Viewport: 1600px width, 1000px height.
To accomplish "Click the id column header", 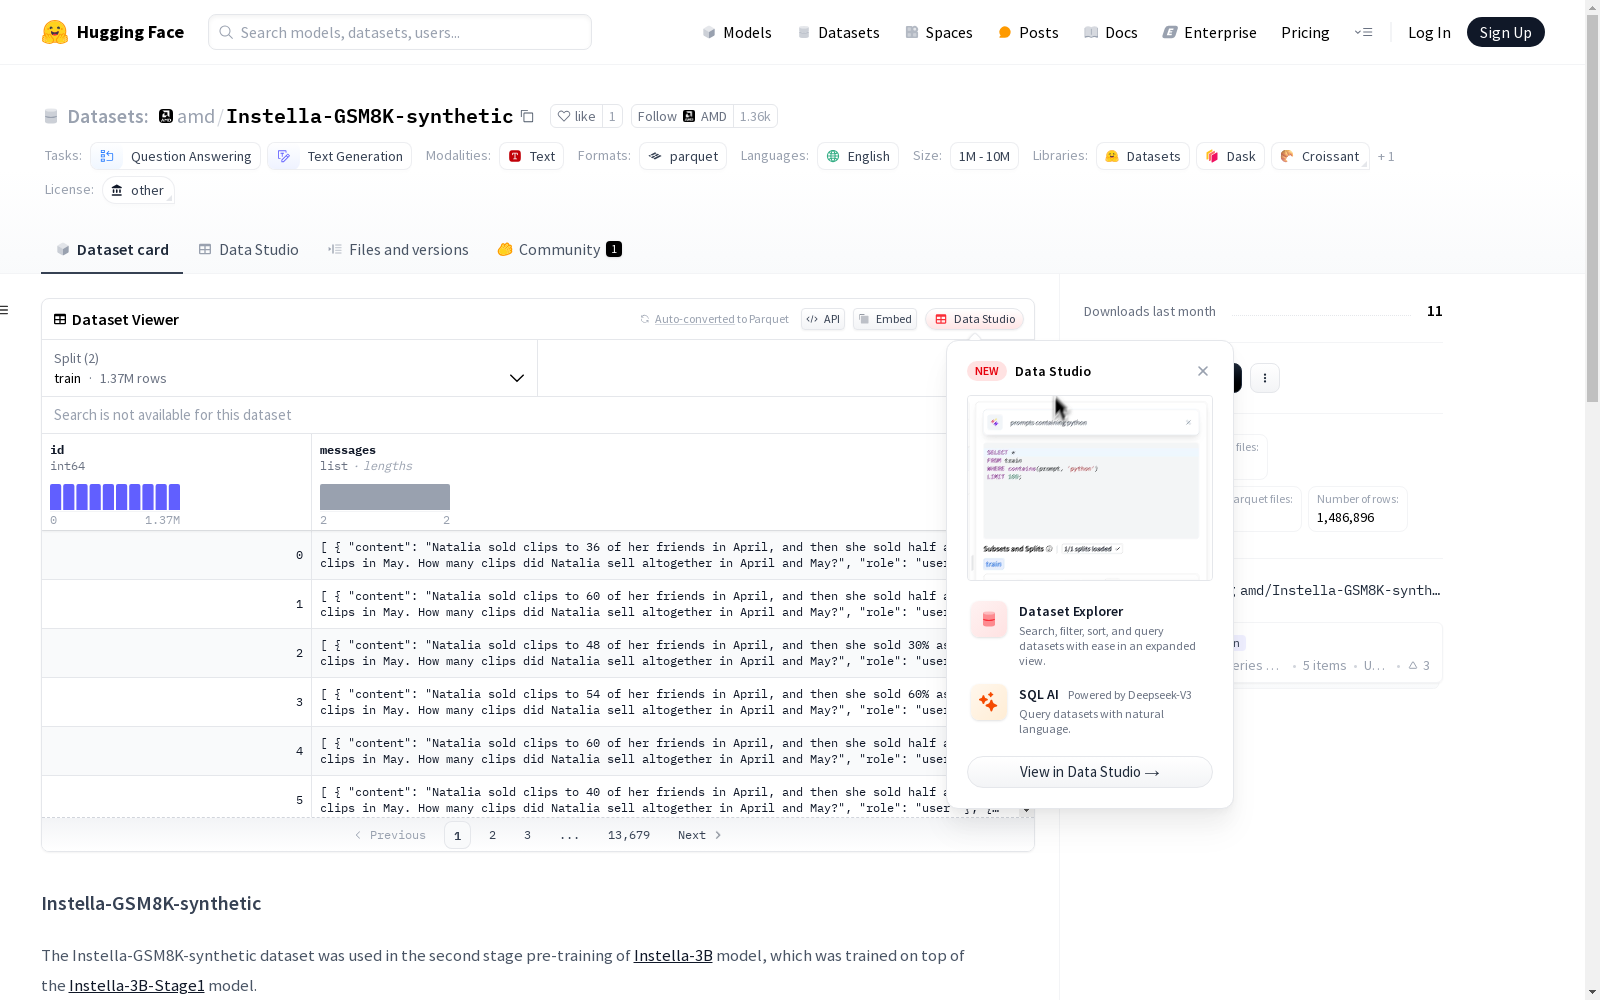I will [57, 450].
